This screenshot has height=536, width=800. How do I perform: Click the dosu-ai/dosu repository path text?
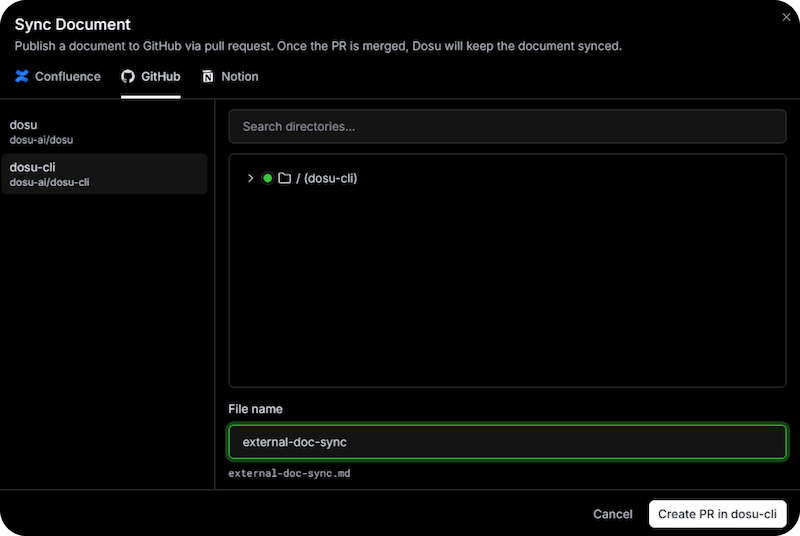tap(41, 140)
